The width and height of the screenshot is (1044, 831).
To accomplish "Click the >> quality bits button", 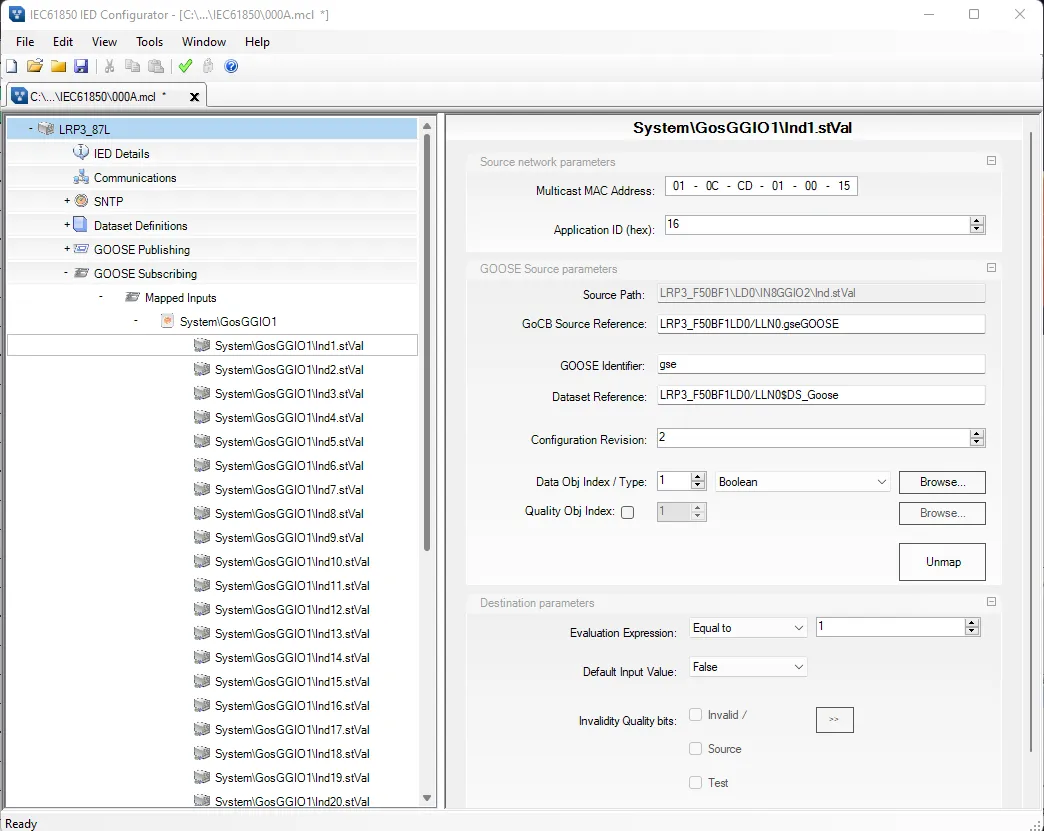I will click(x=834, y=720).
